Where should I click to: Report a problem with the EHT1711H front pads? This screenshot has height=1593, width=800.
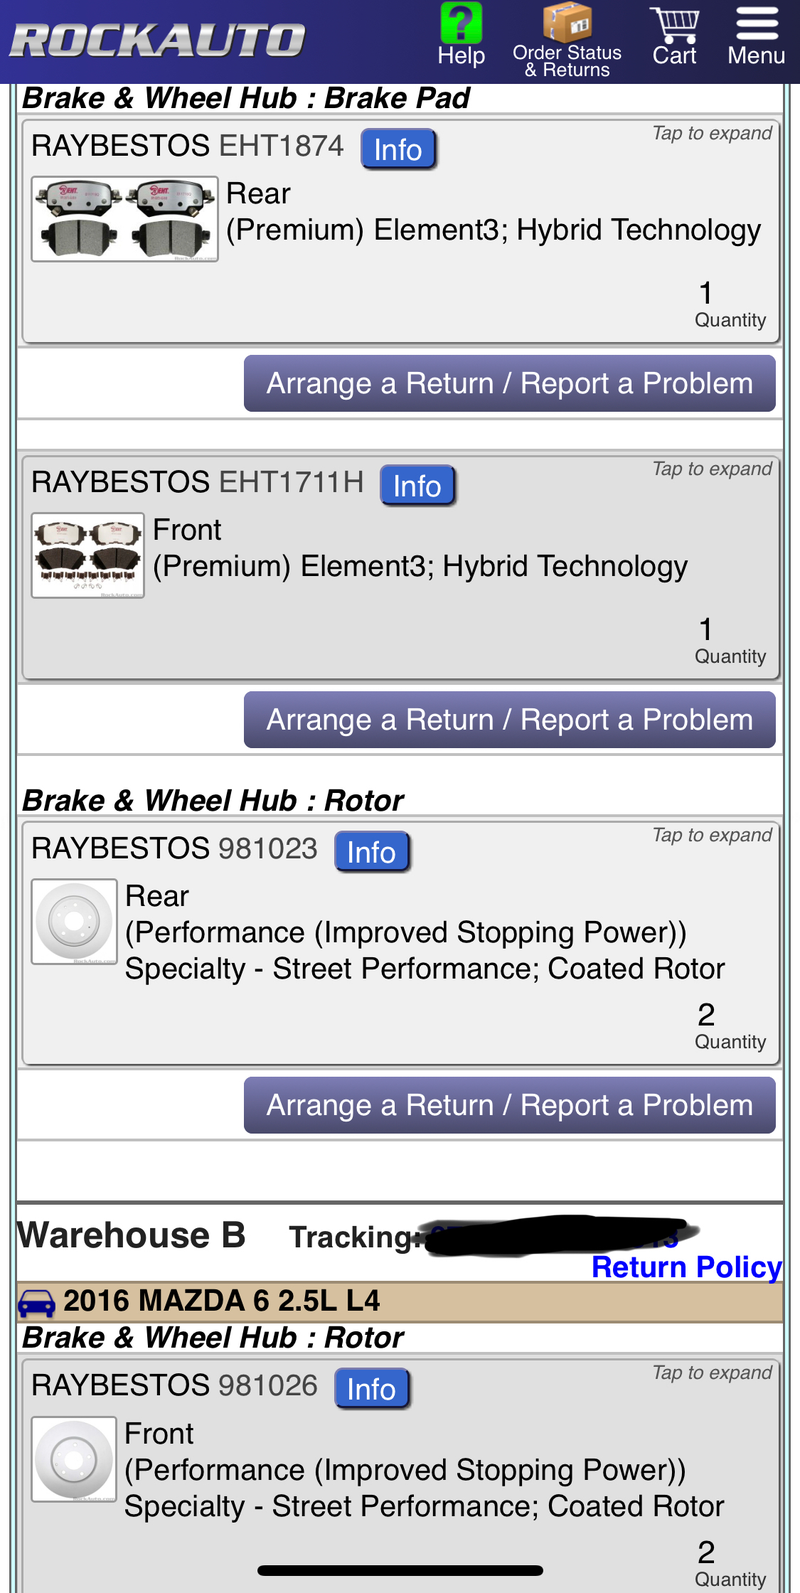[x=510, y=720]
